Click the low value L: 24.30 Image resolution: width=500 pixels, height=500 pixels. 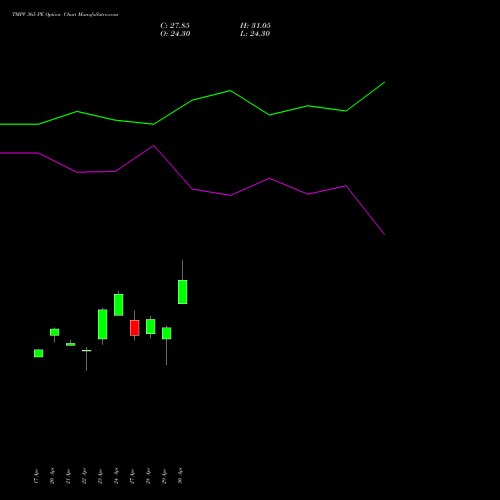coord(255,34)
